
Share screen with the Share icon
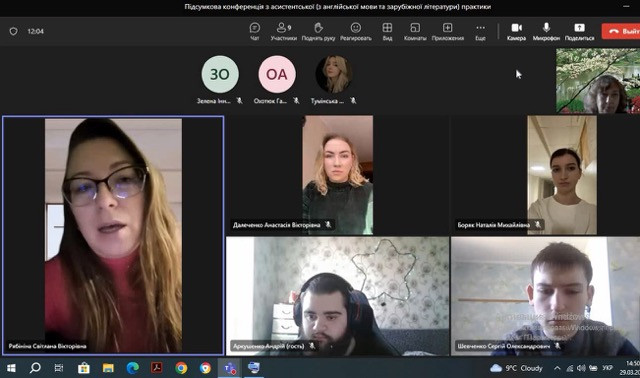(x=579, y=31)
